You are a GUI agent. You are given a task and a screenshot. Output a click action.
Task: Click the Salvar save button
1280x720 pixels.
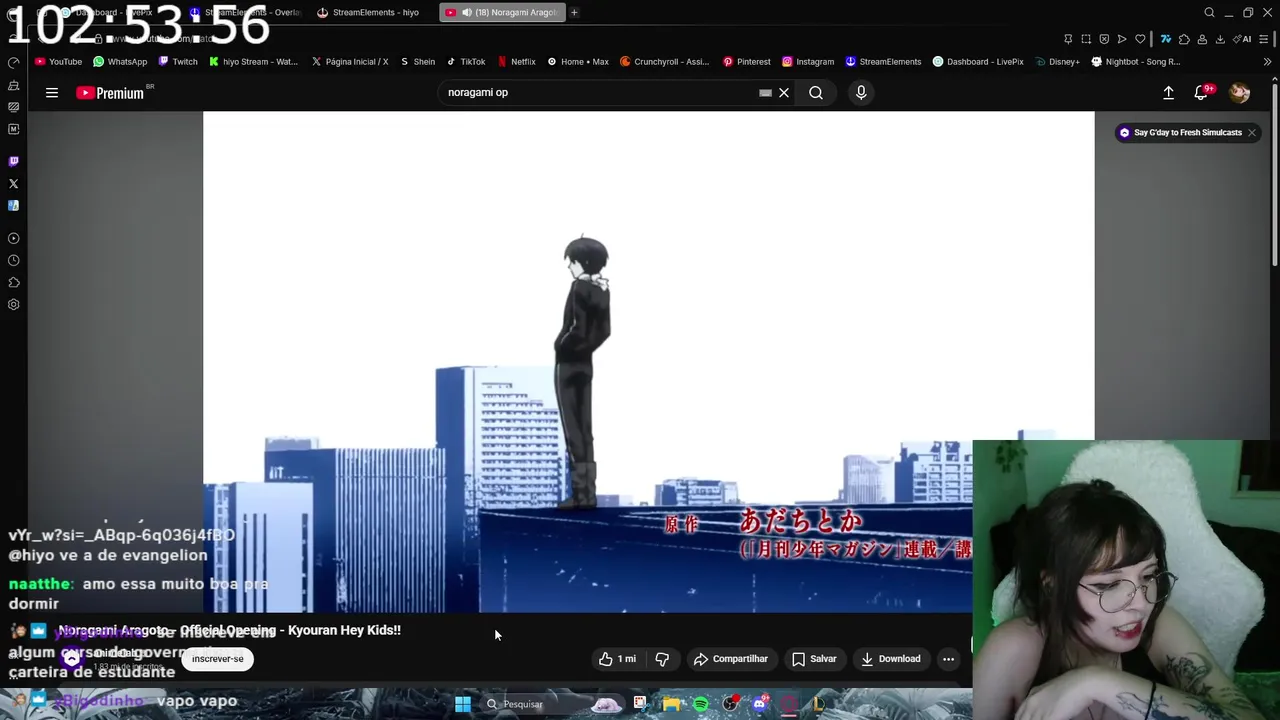814,659
